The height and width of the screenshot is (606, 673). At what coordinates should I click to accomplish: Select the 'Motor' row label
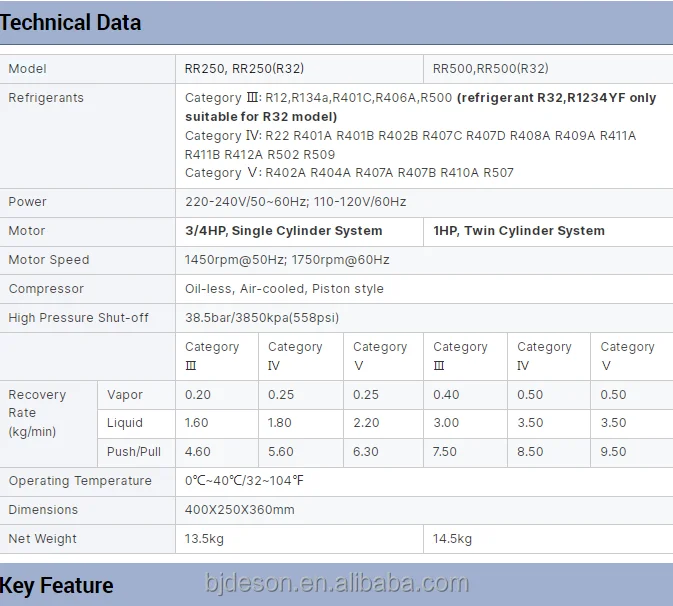[27, 231]
